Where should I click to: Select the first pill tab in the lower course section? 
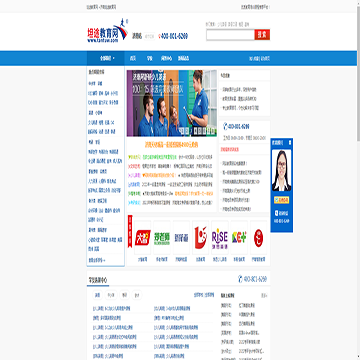pyautogui.click(x=97, y=295)
